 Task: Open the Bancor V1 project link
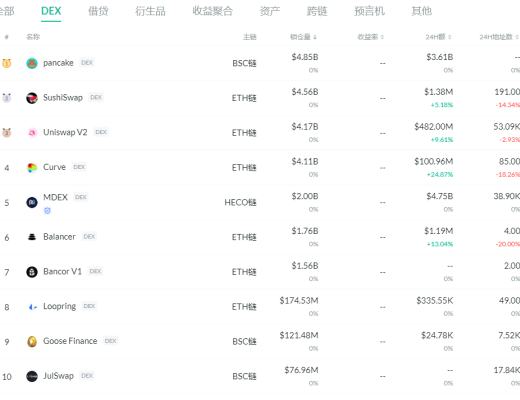point(62,271)
